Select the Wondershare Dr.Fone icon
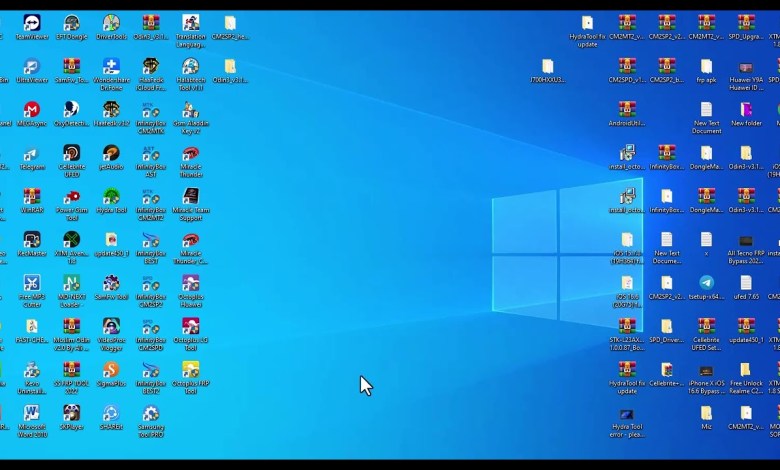Screen dimensions: 780x470 pyautogui.click(x=111, y=67)
